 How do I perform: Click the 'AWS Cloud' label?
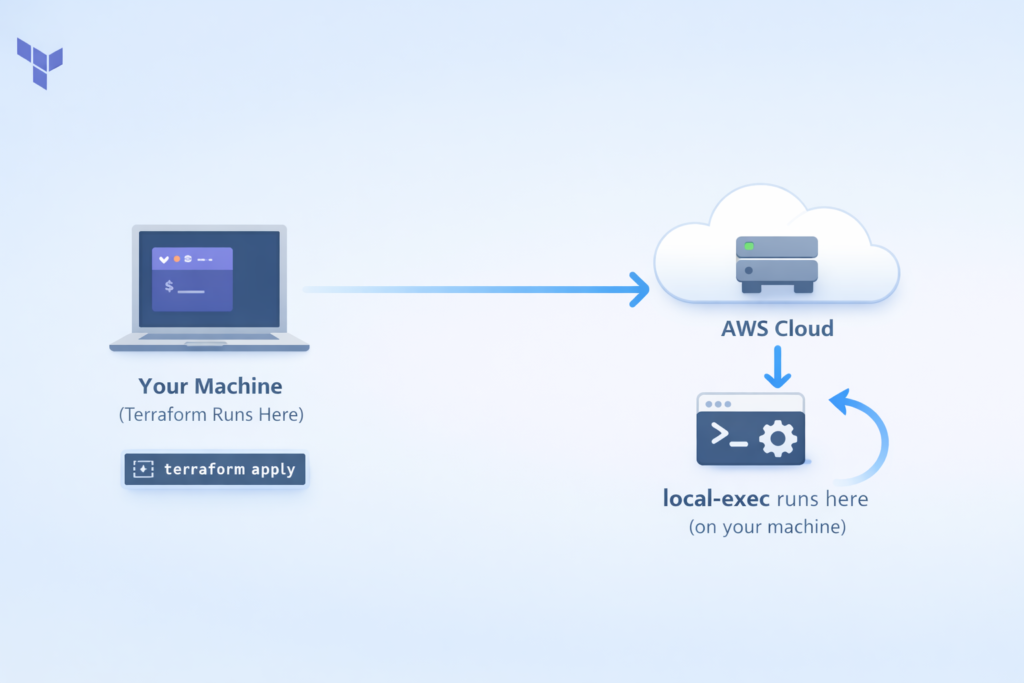[x=777, y=328]
